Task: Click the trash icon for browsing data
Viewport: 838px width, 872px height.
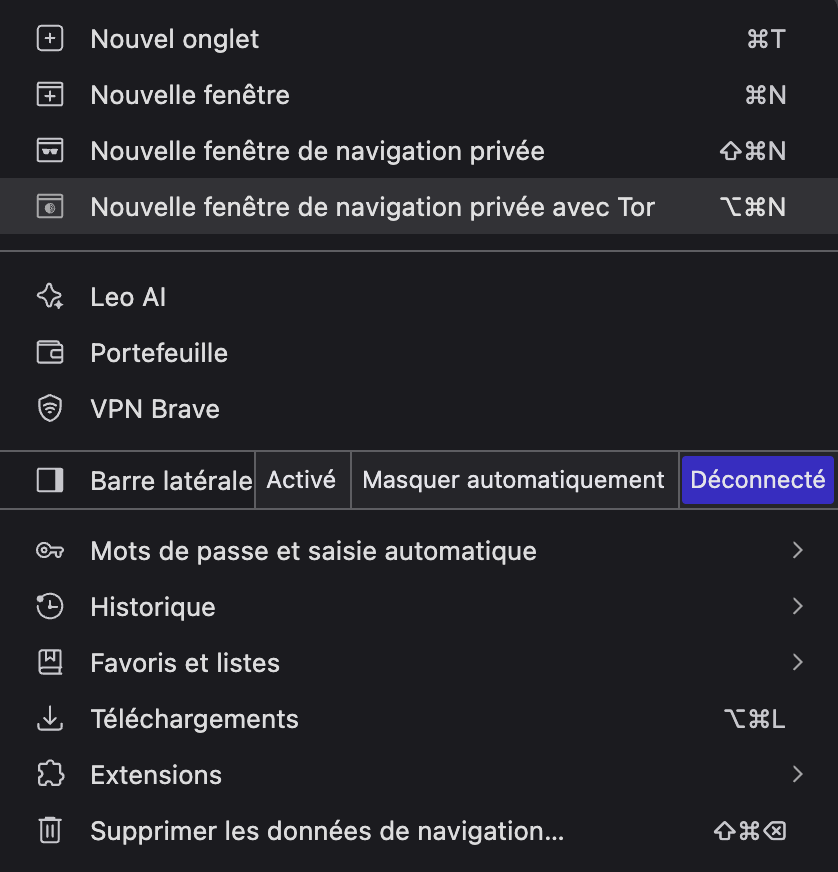Action: click(49, 831)
